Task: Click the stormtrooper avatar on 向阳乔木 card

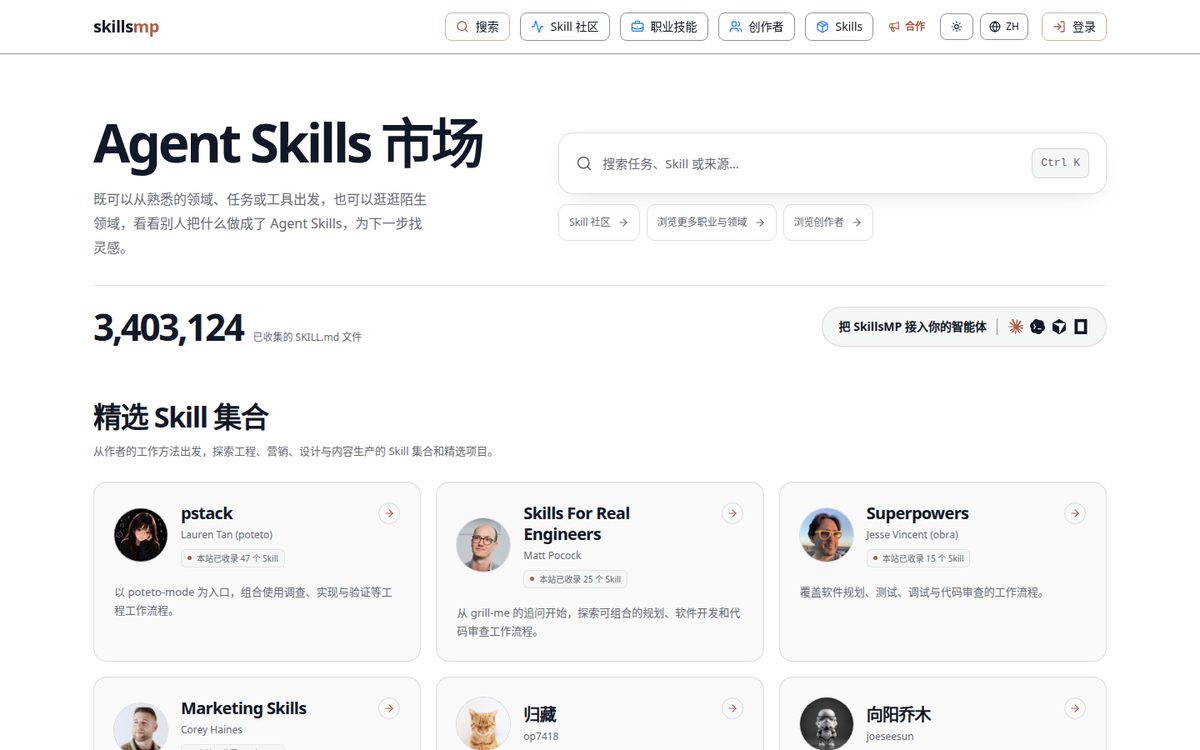Action: pos(827,724)
